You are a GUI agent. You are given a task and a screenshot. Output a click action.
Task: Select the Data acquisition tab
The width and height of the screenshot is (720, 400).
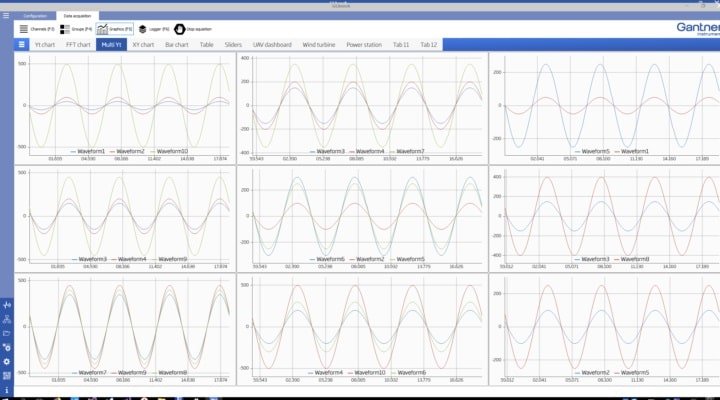(77, 16)
